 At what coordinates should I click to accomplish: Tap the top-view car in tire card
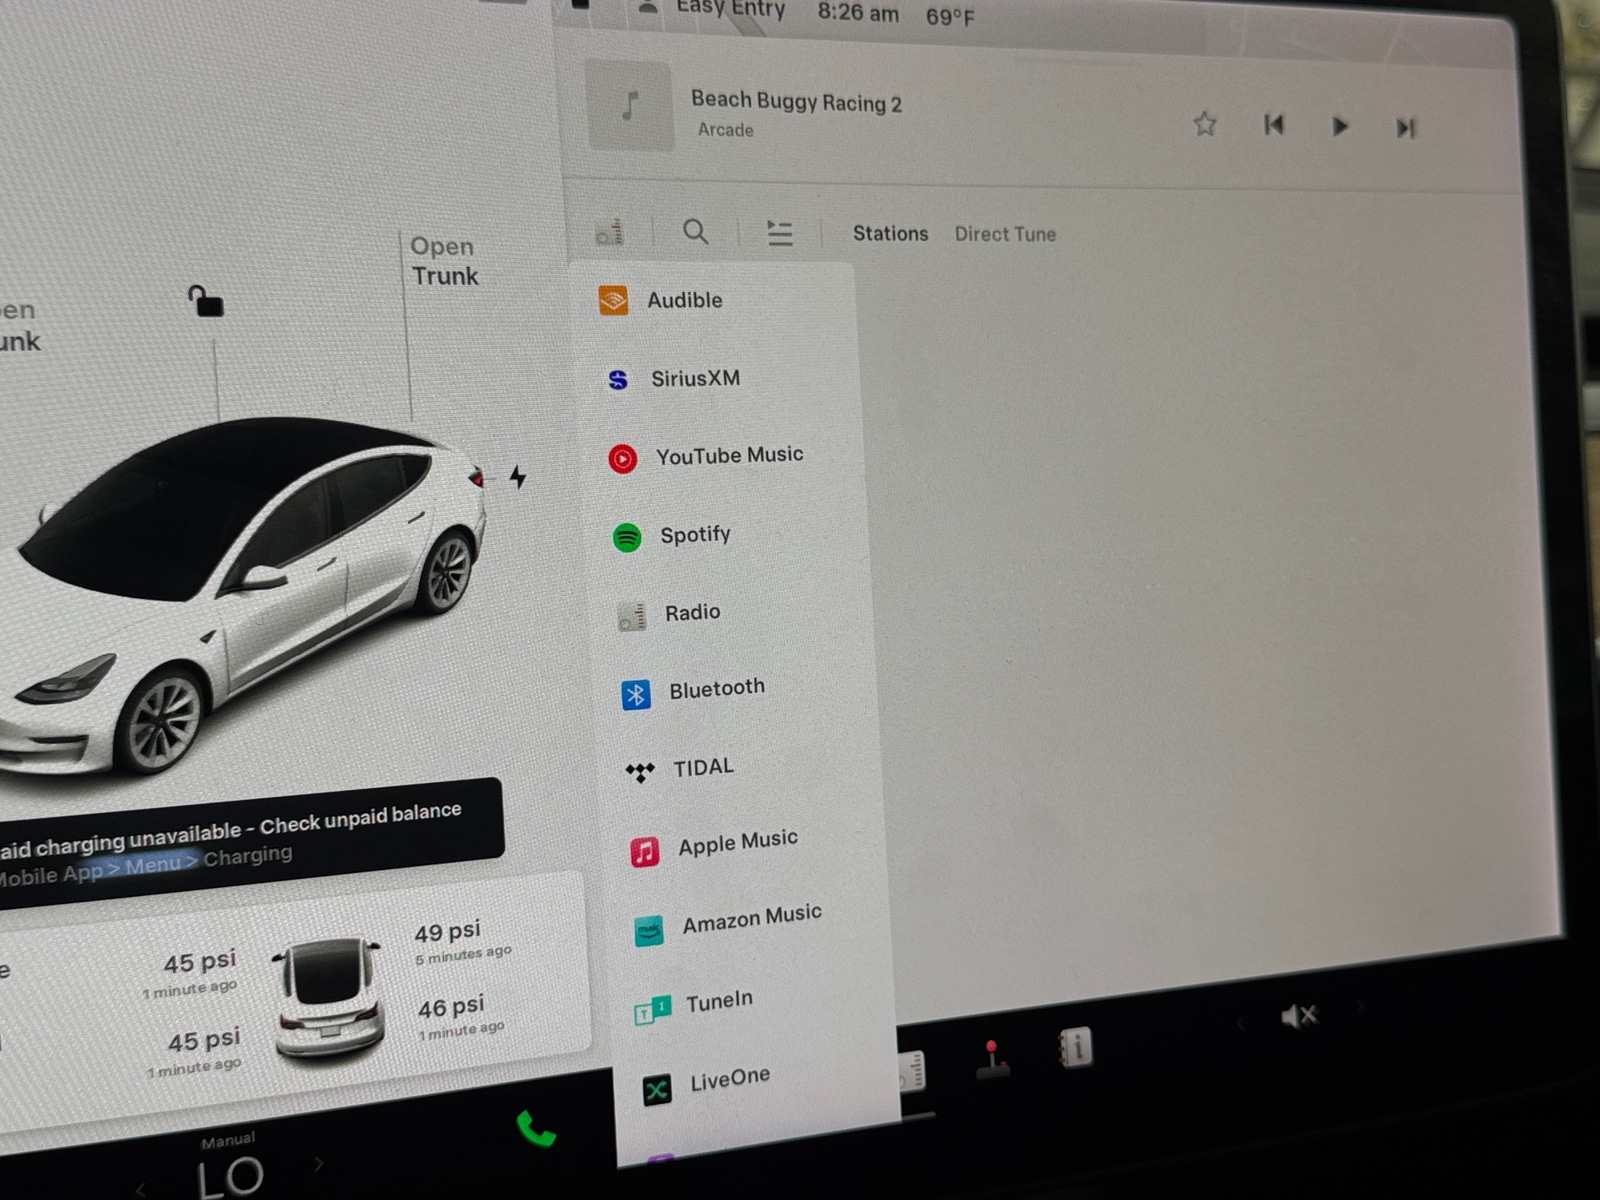(x=328, y=999)
